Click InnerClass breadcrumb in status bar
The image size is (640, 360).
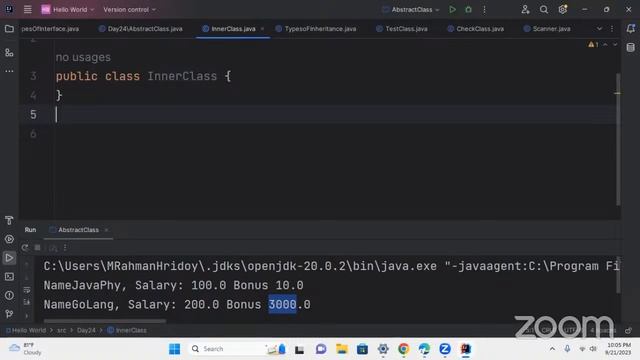pyautogui.click(x=127, y=330)
